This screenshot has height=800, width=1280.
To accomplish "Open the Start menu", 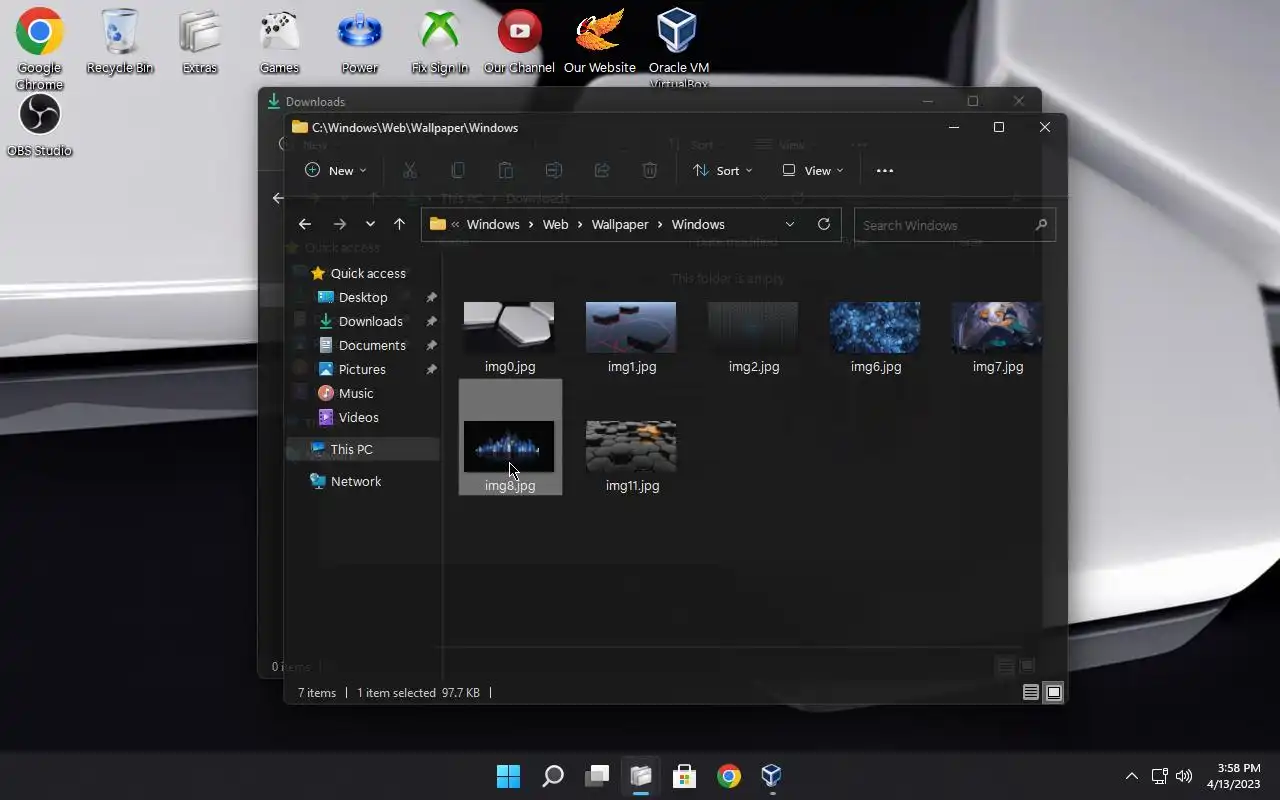I will [x=508, y=776].
